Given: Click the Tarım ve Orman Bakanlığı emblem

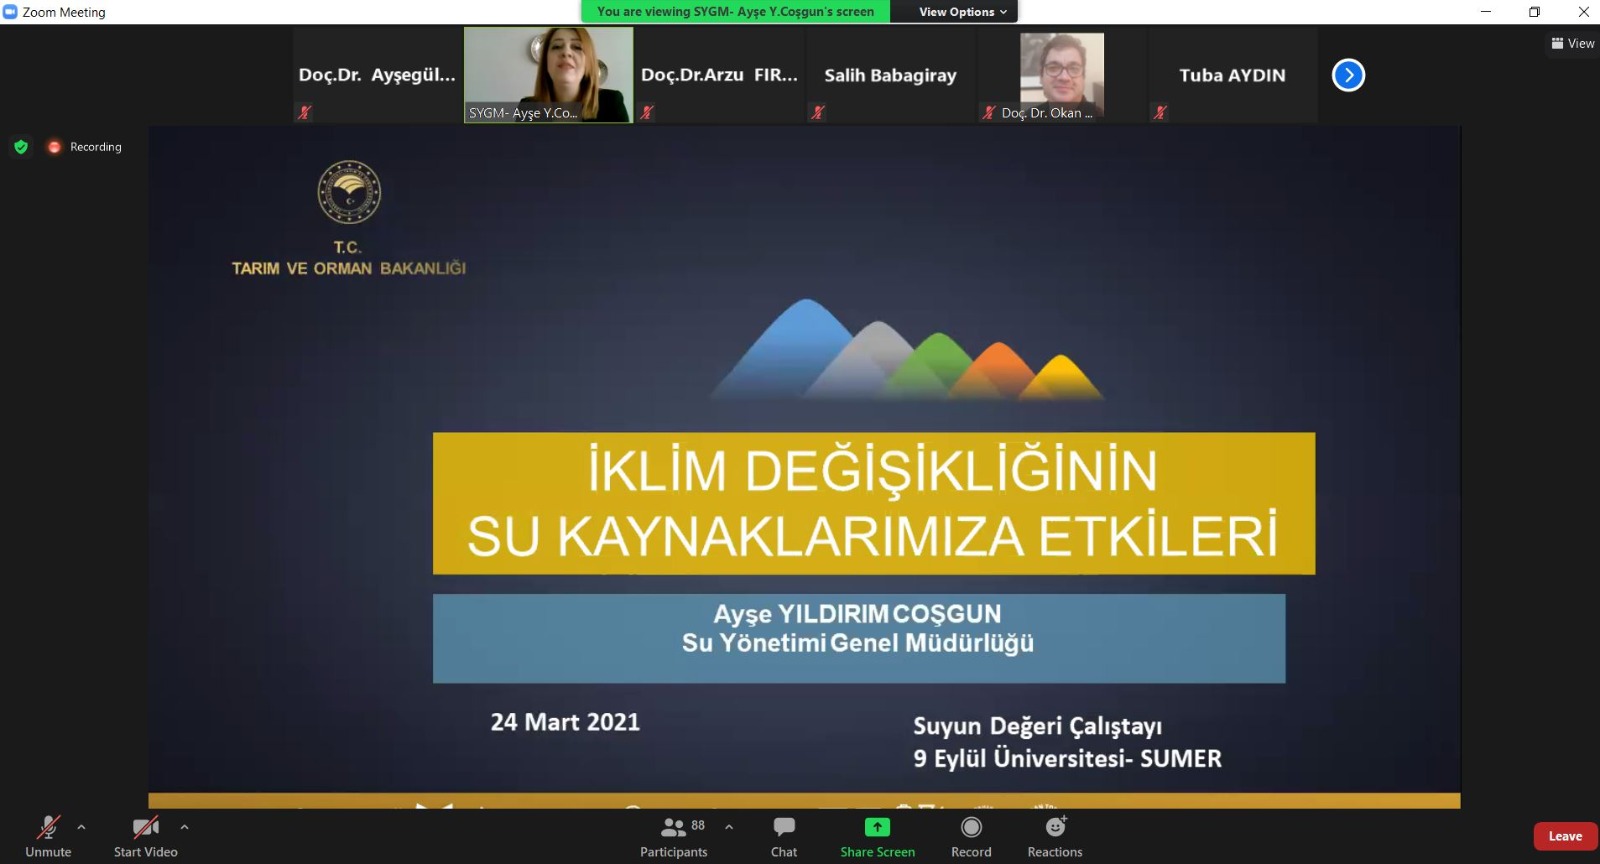Looking at the screenshot, I should (x=349, y=192).
